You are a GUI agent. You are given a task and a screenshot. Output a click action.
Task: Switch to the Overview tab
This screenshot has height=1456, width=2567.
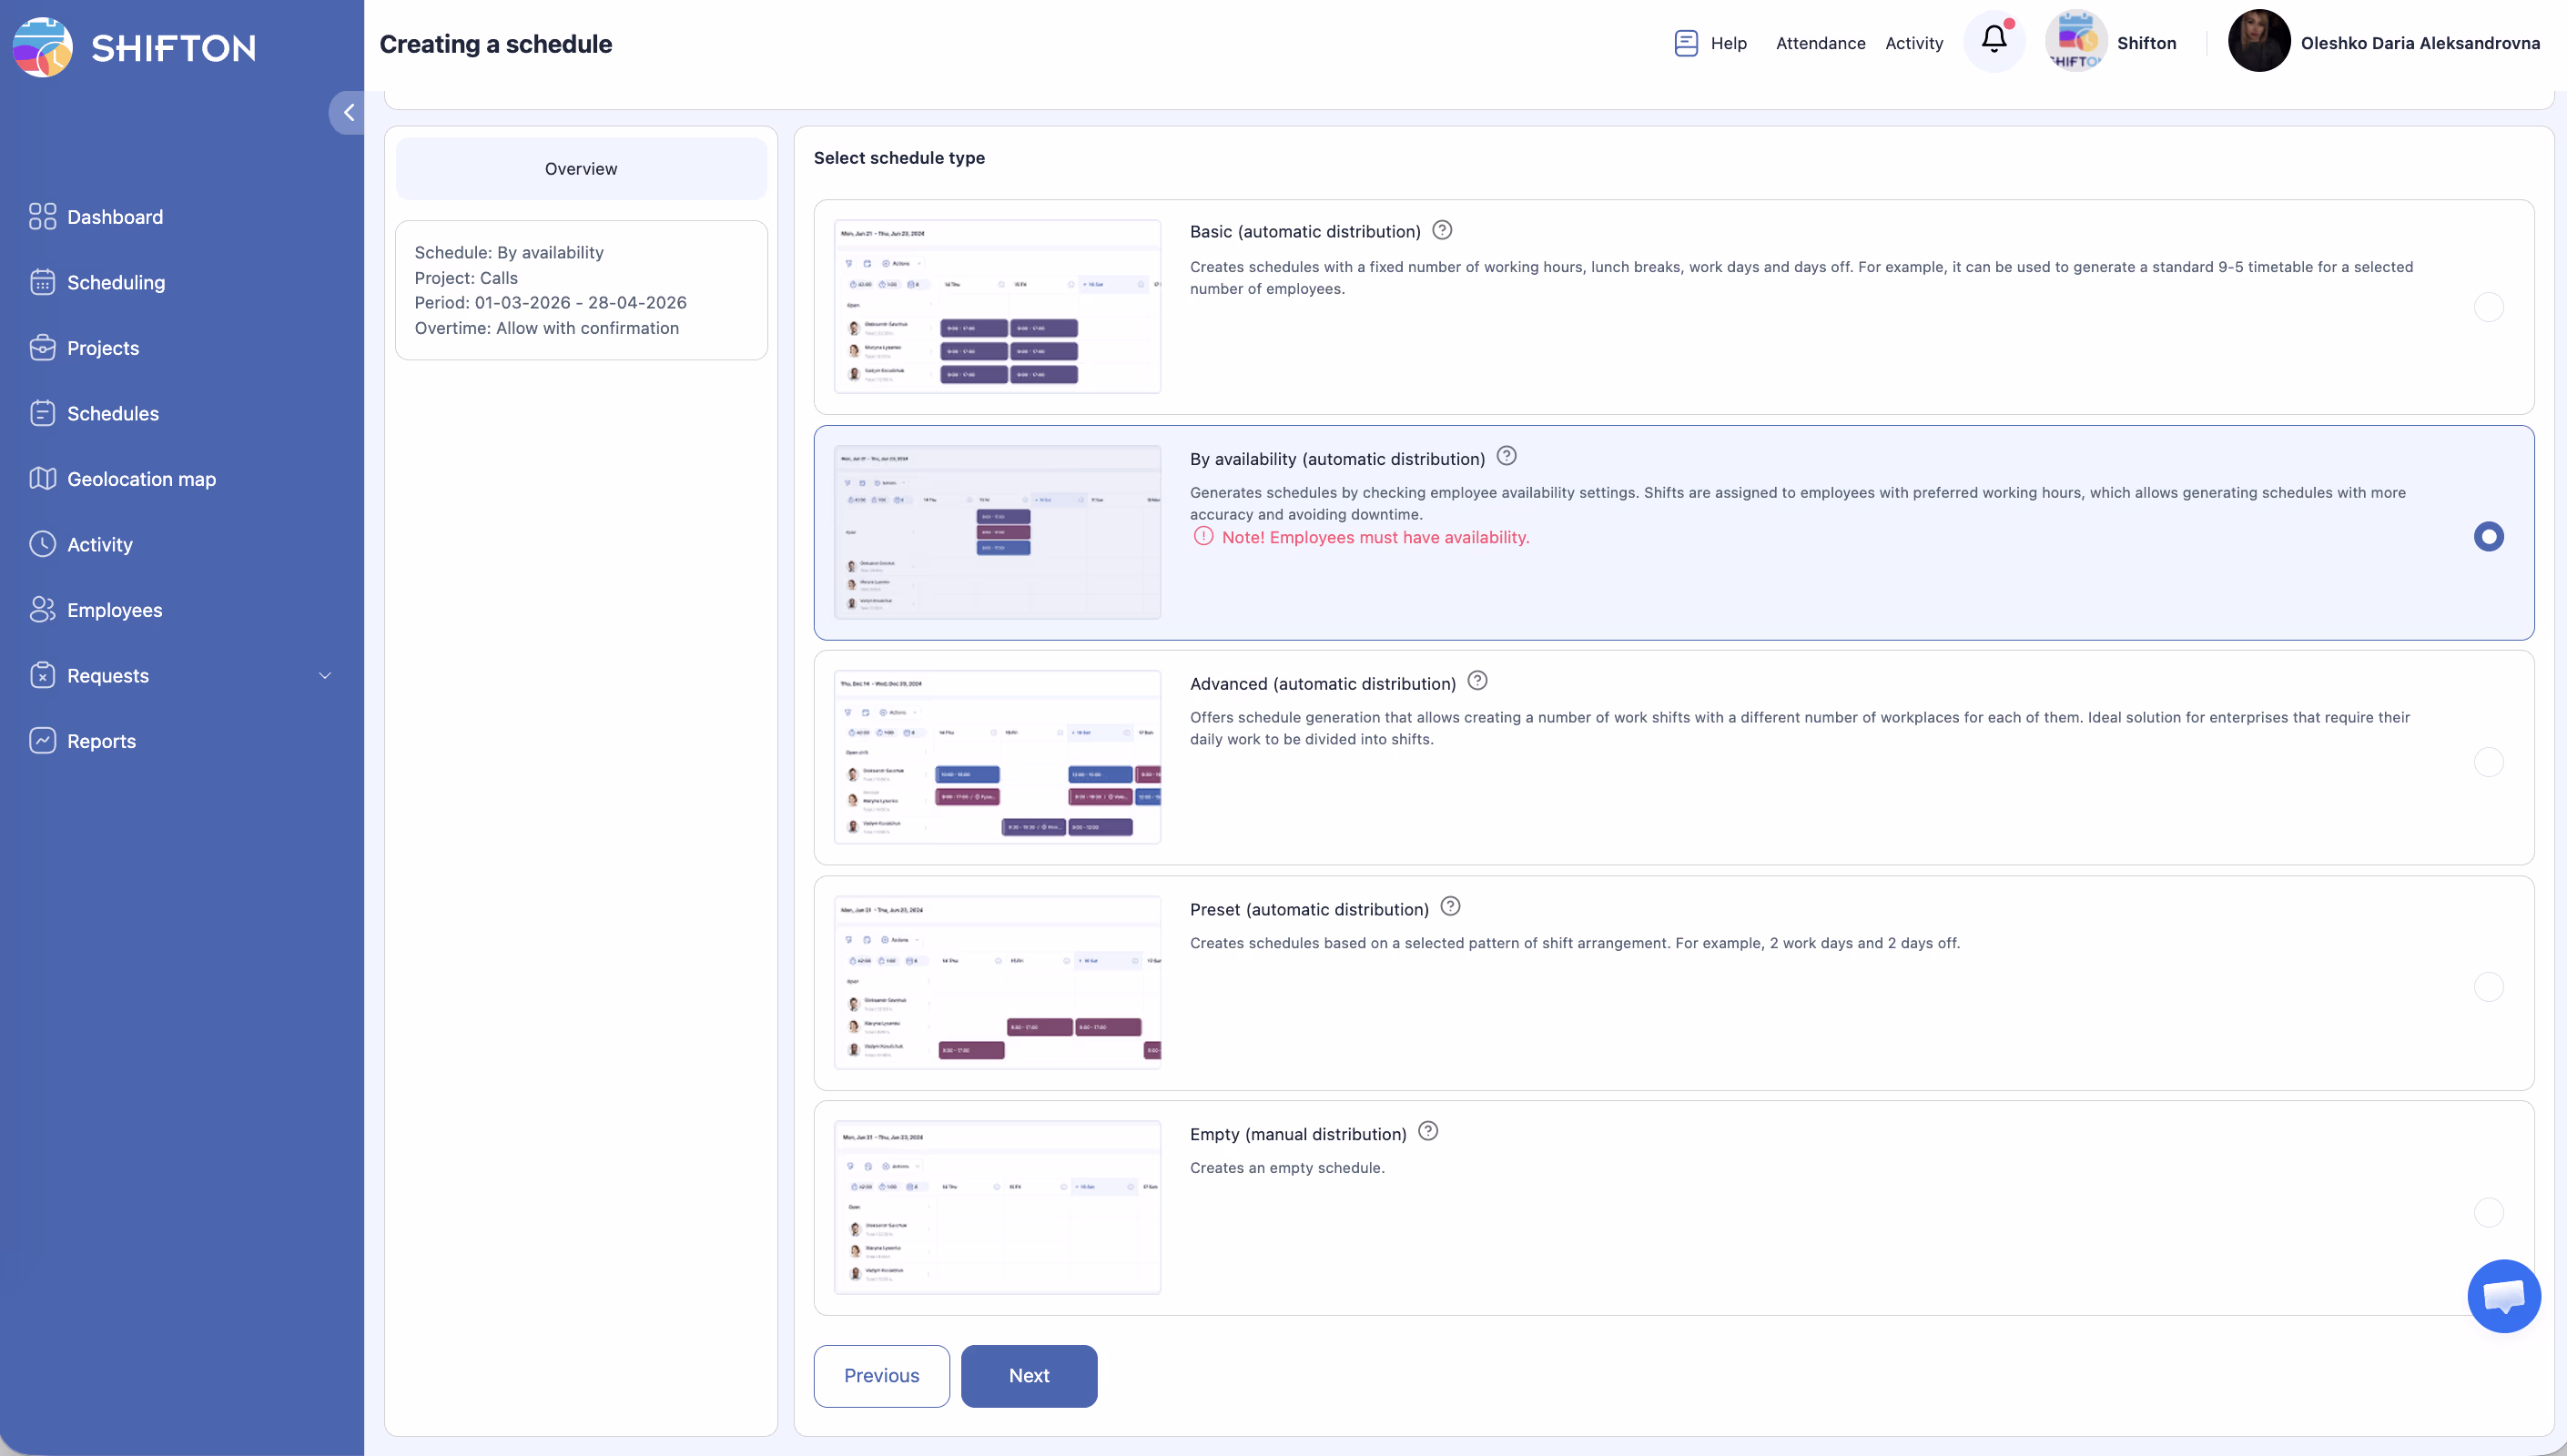(581, 169)
